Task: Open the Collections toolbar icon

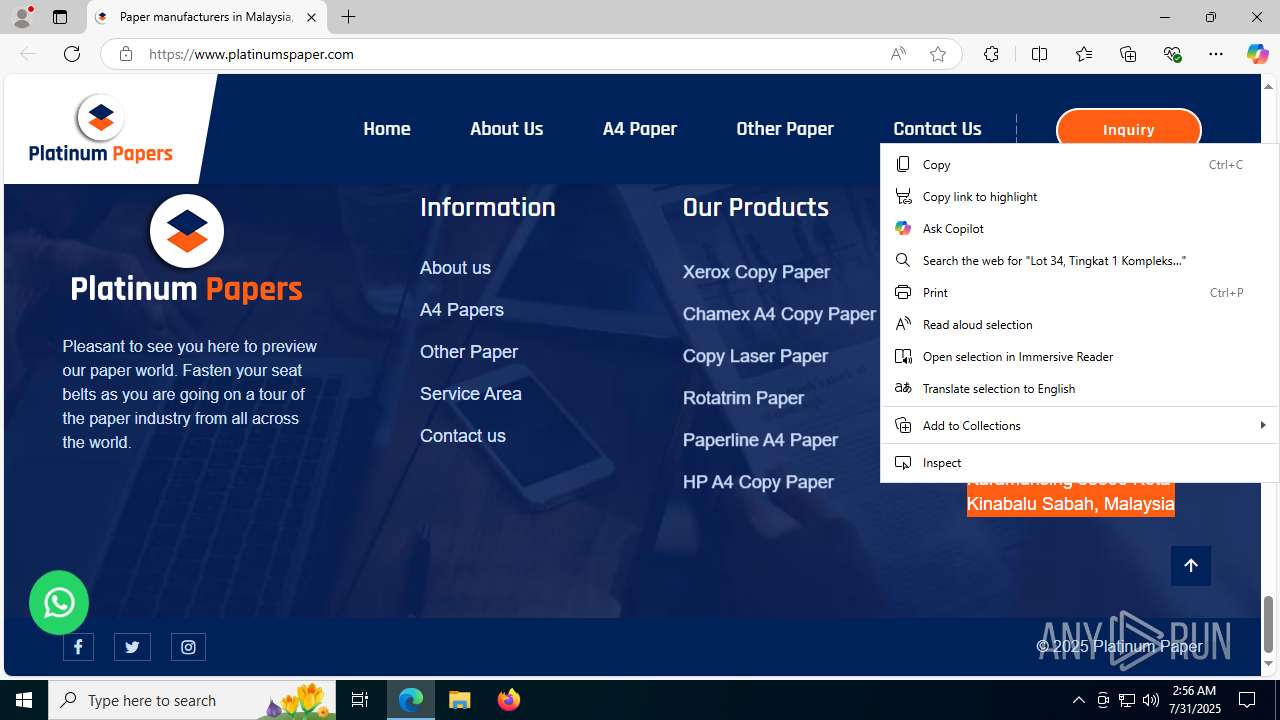Action: click(1128, 54)
